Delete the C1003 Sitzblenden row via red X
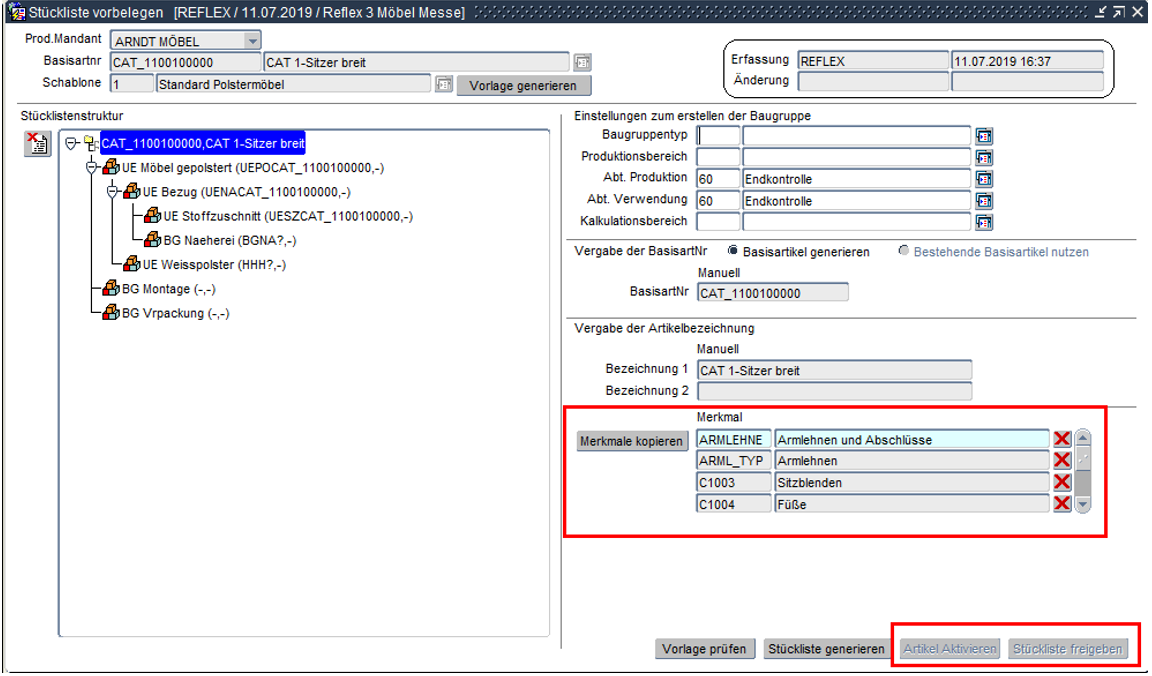This screenshot has width=1152, height=676. coord(1062,483)
